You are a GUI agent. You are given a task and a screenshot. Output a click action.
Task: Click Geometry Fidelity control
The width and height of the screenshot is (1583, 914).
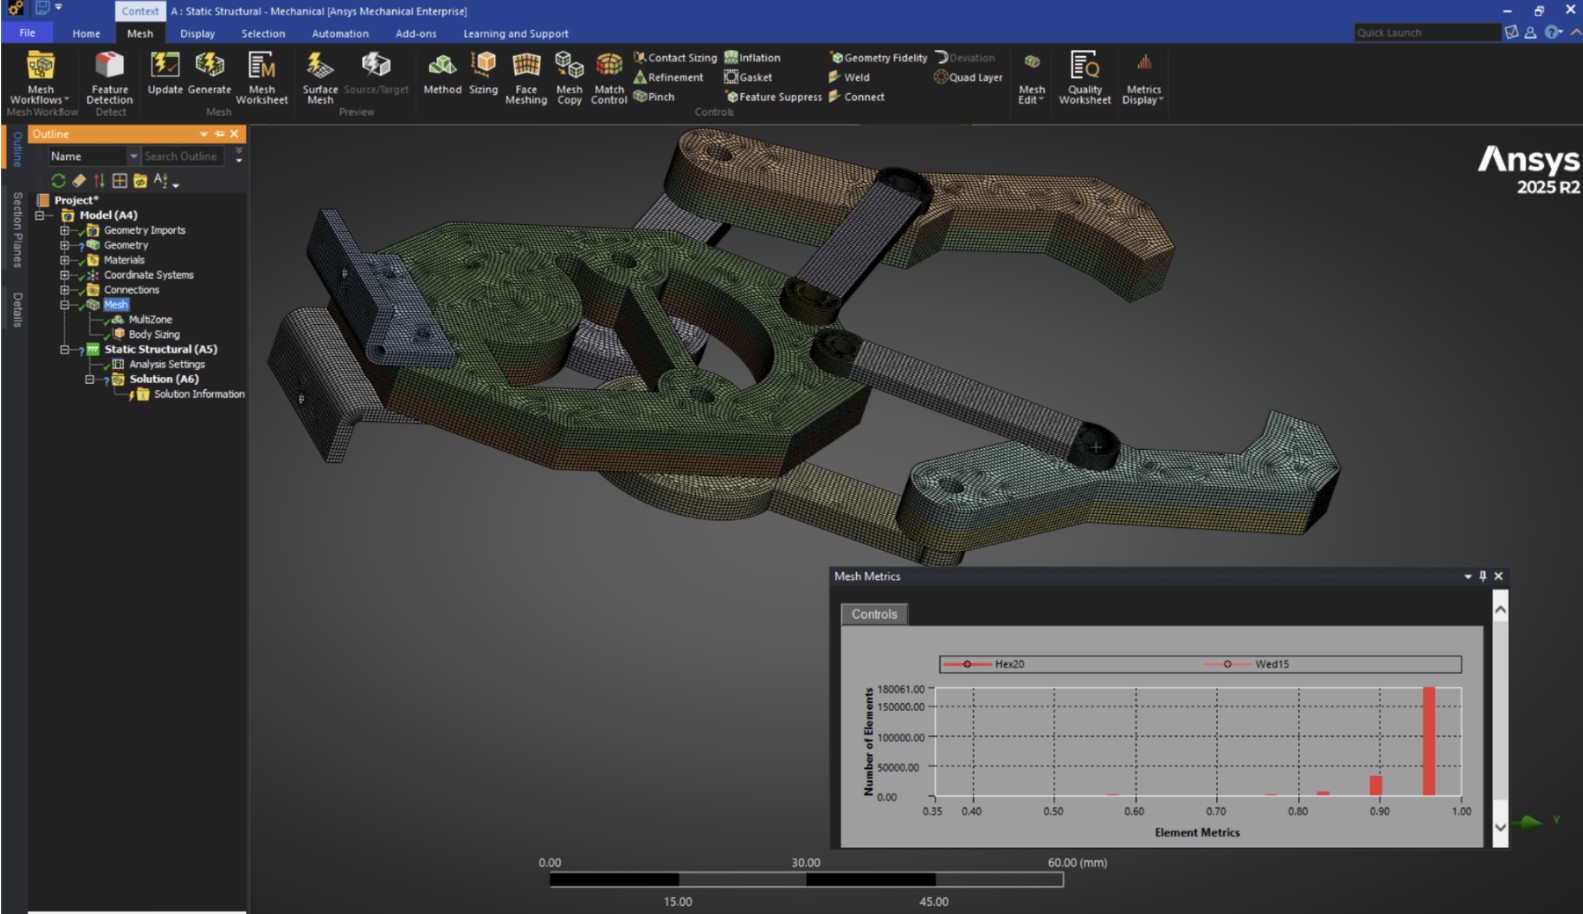tap(878, 58)
